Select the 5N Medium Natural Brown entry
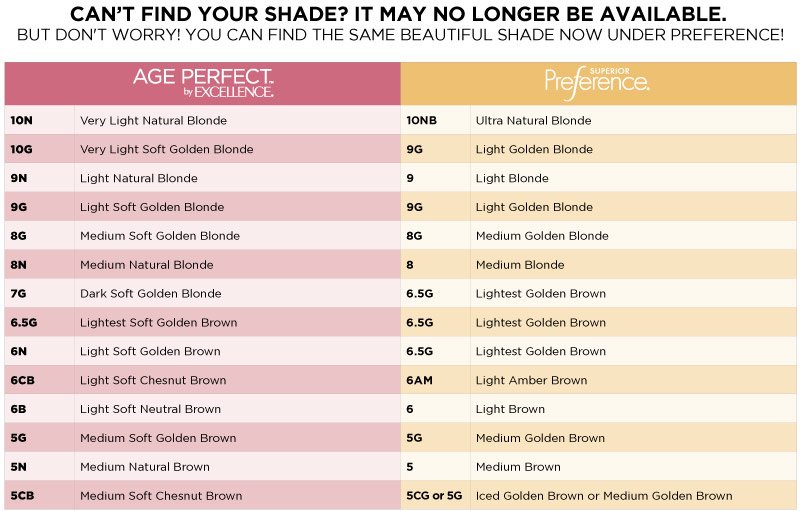 click(203, 467)
